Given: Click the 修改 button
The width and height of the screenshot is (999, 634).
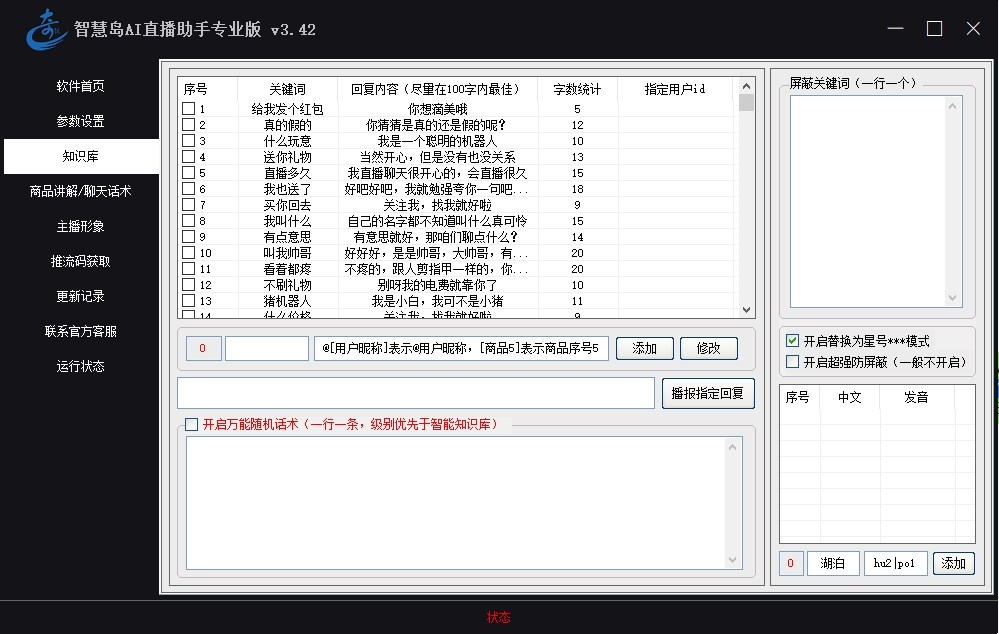Looking at the screenshot, I should pos(708,348).
